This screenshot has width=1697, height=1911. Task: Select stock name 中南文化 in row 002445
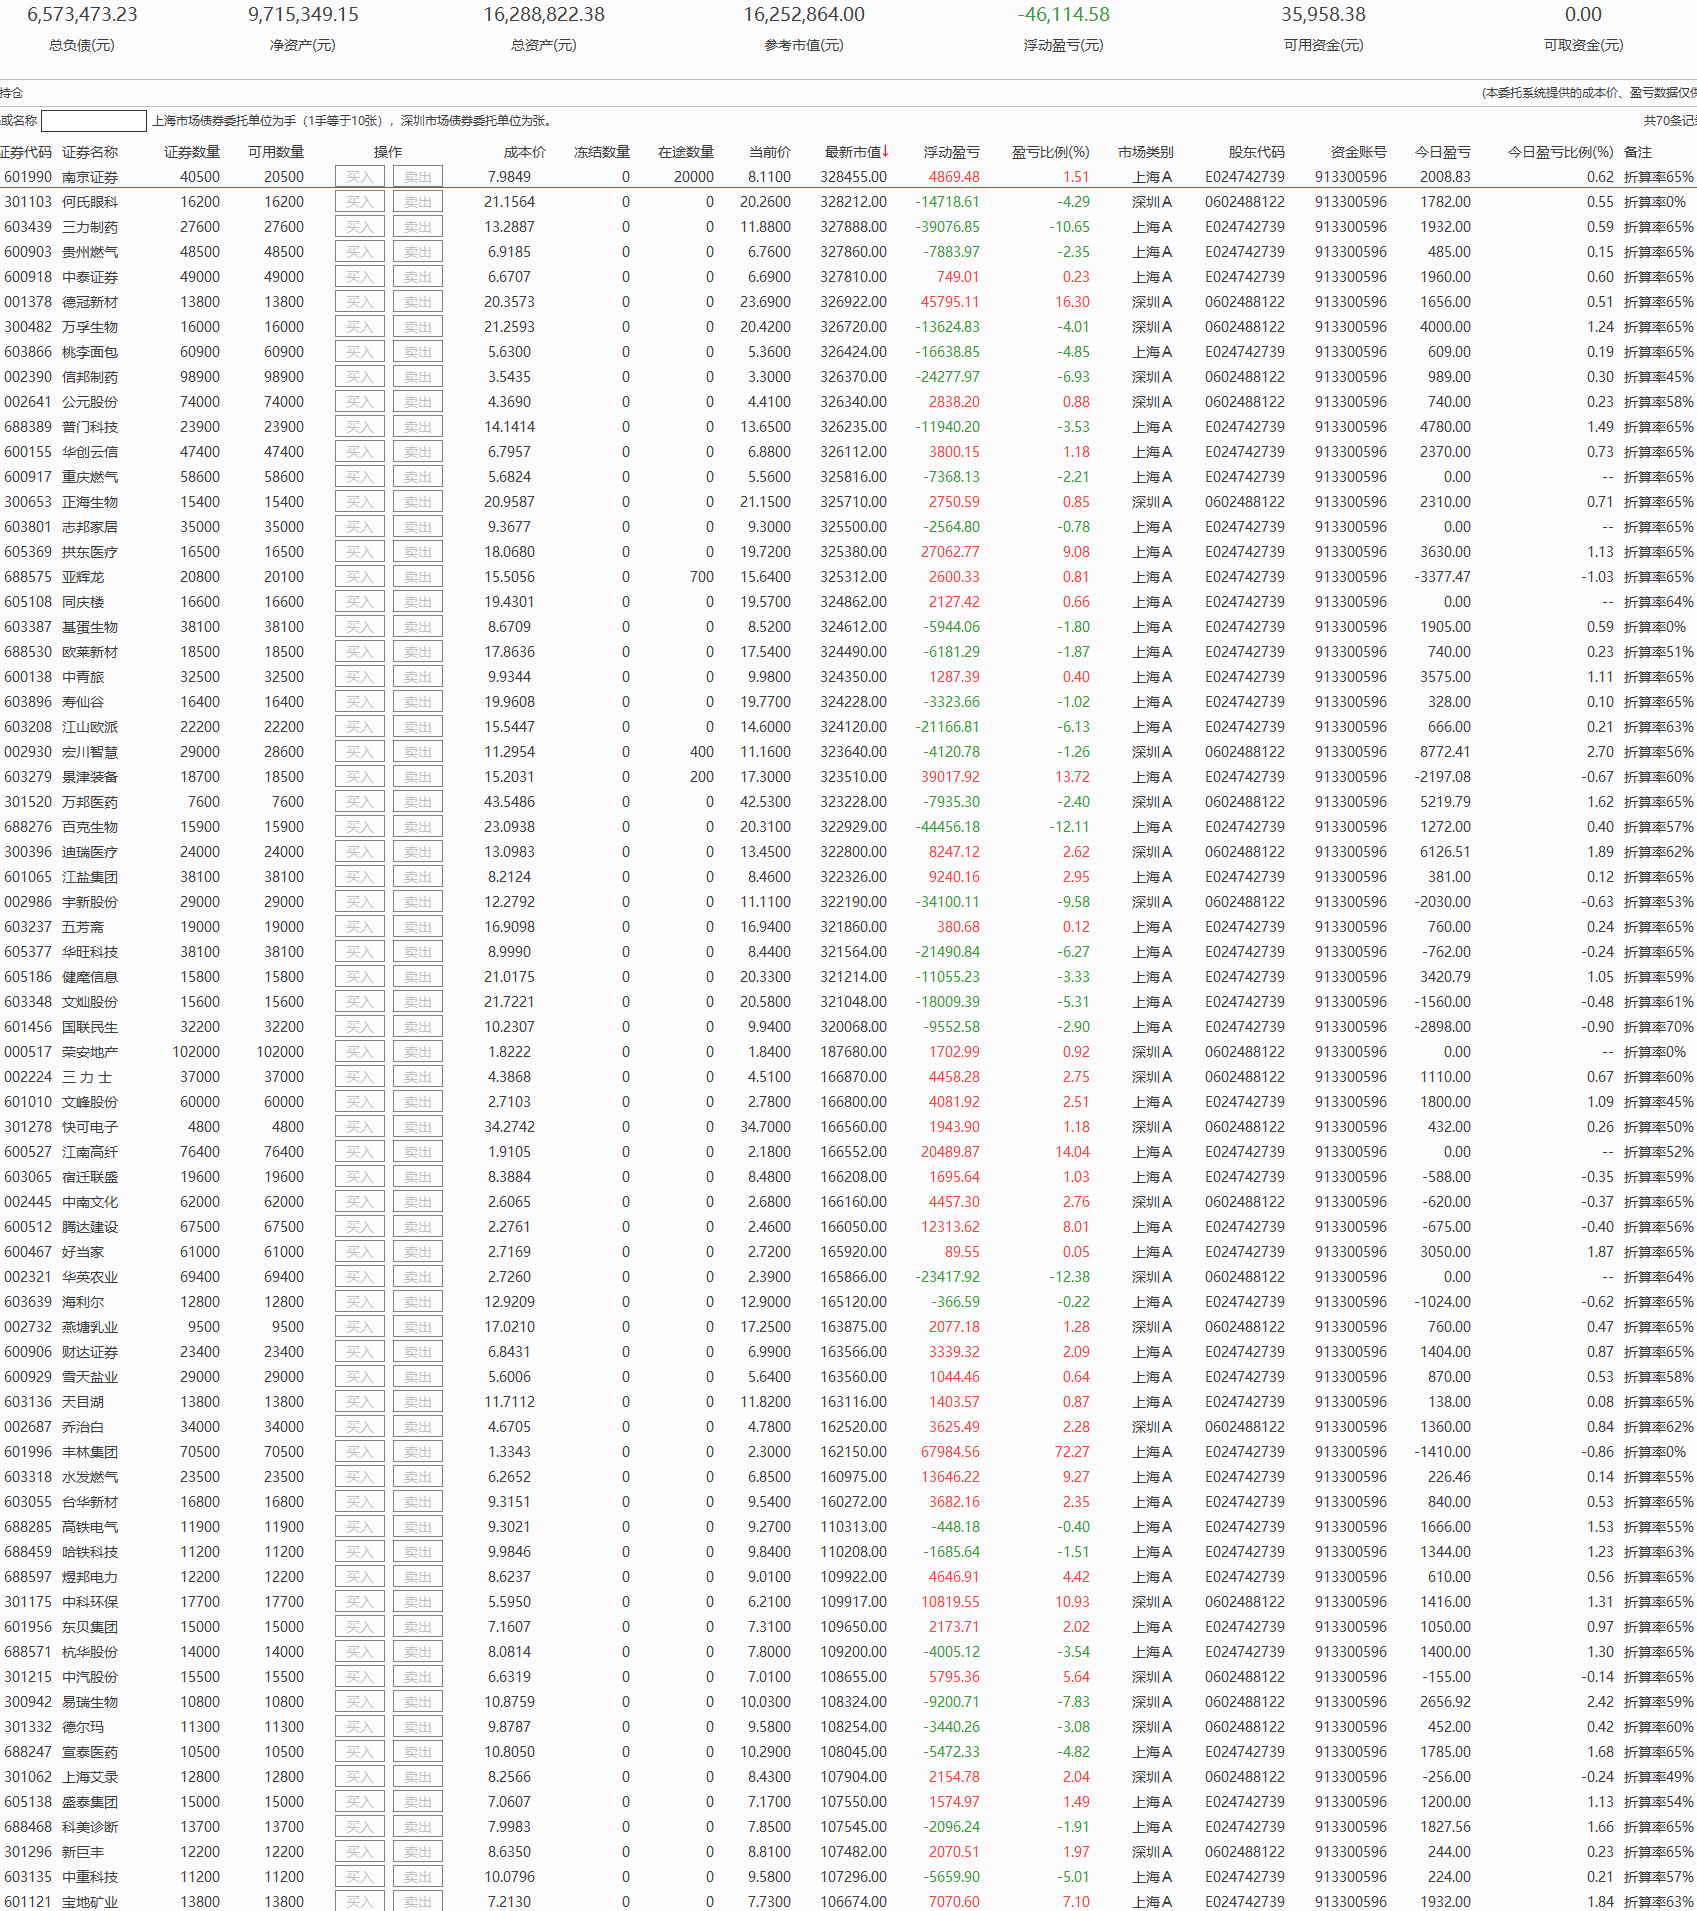pos(90,1202)
